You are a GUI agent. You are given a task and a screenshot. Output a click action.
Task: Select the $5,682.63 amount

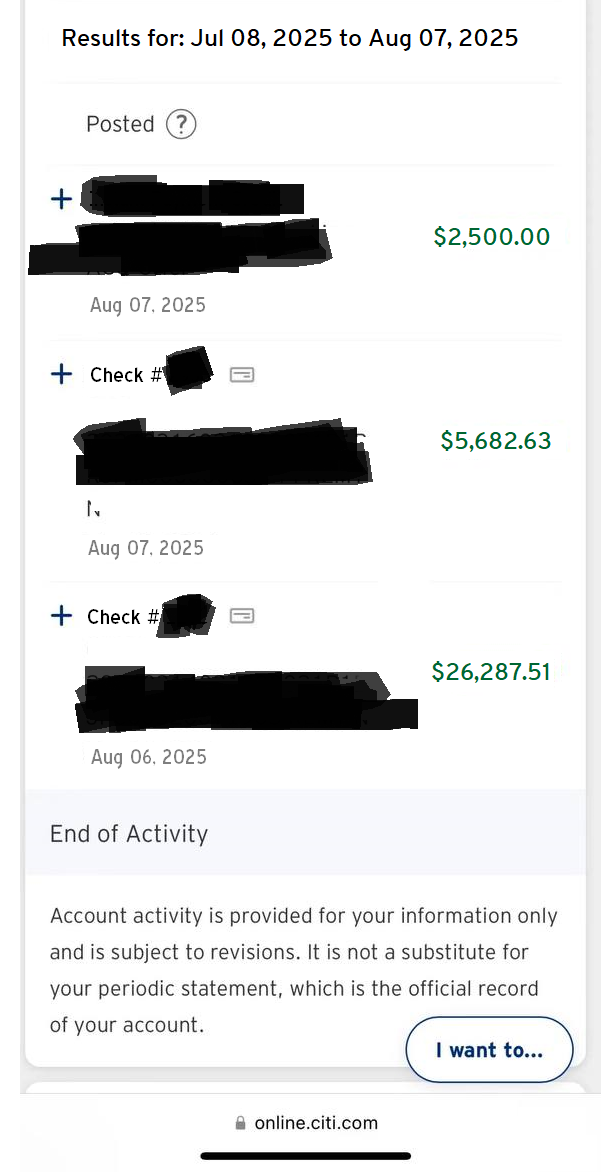click(x=495, y=441)
